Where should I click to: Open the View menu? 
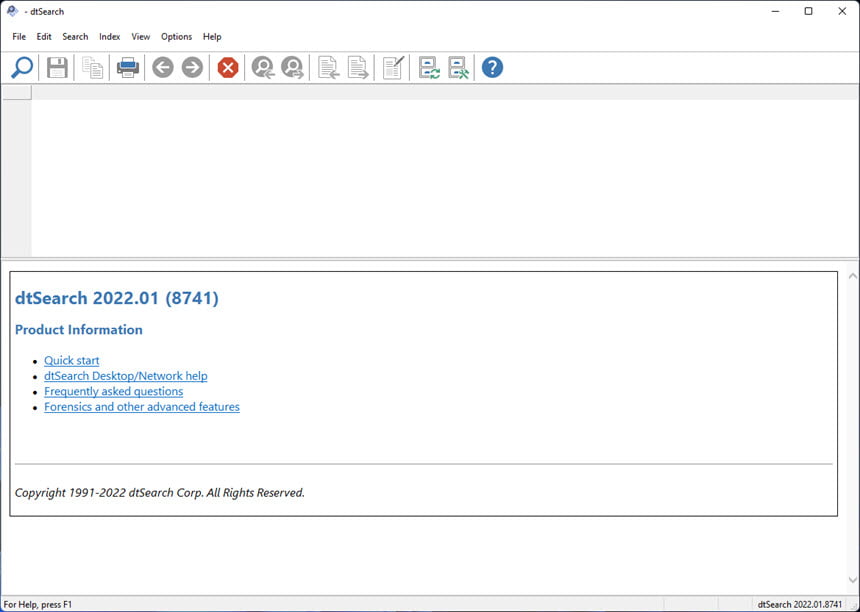[140, 37]
